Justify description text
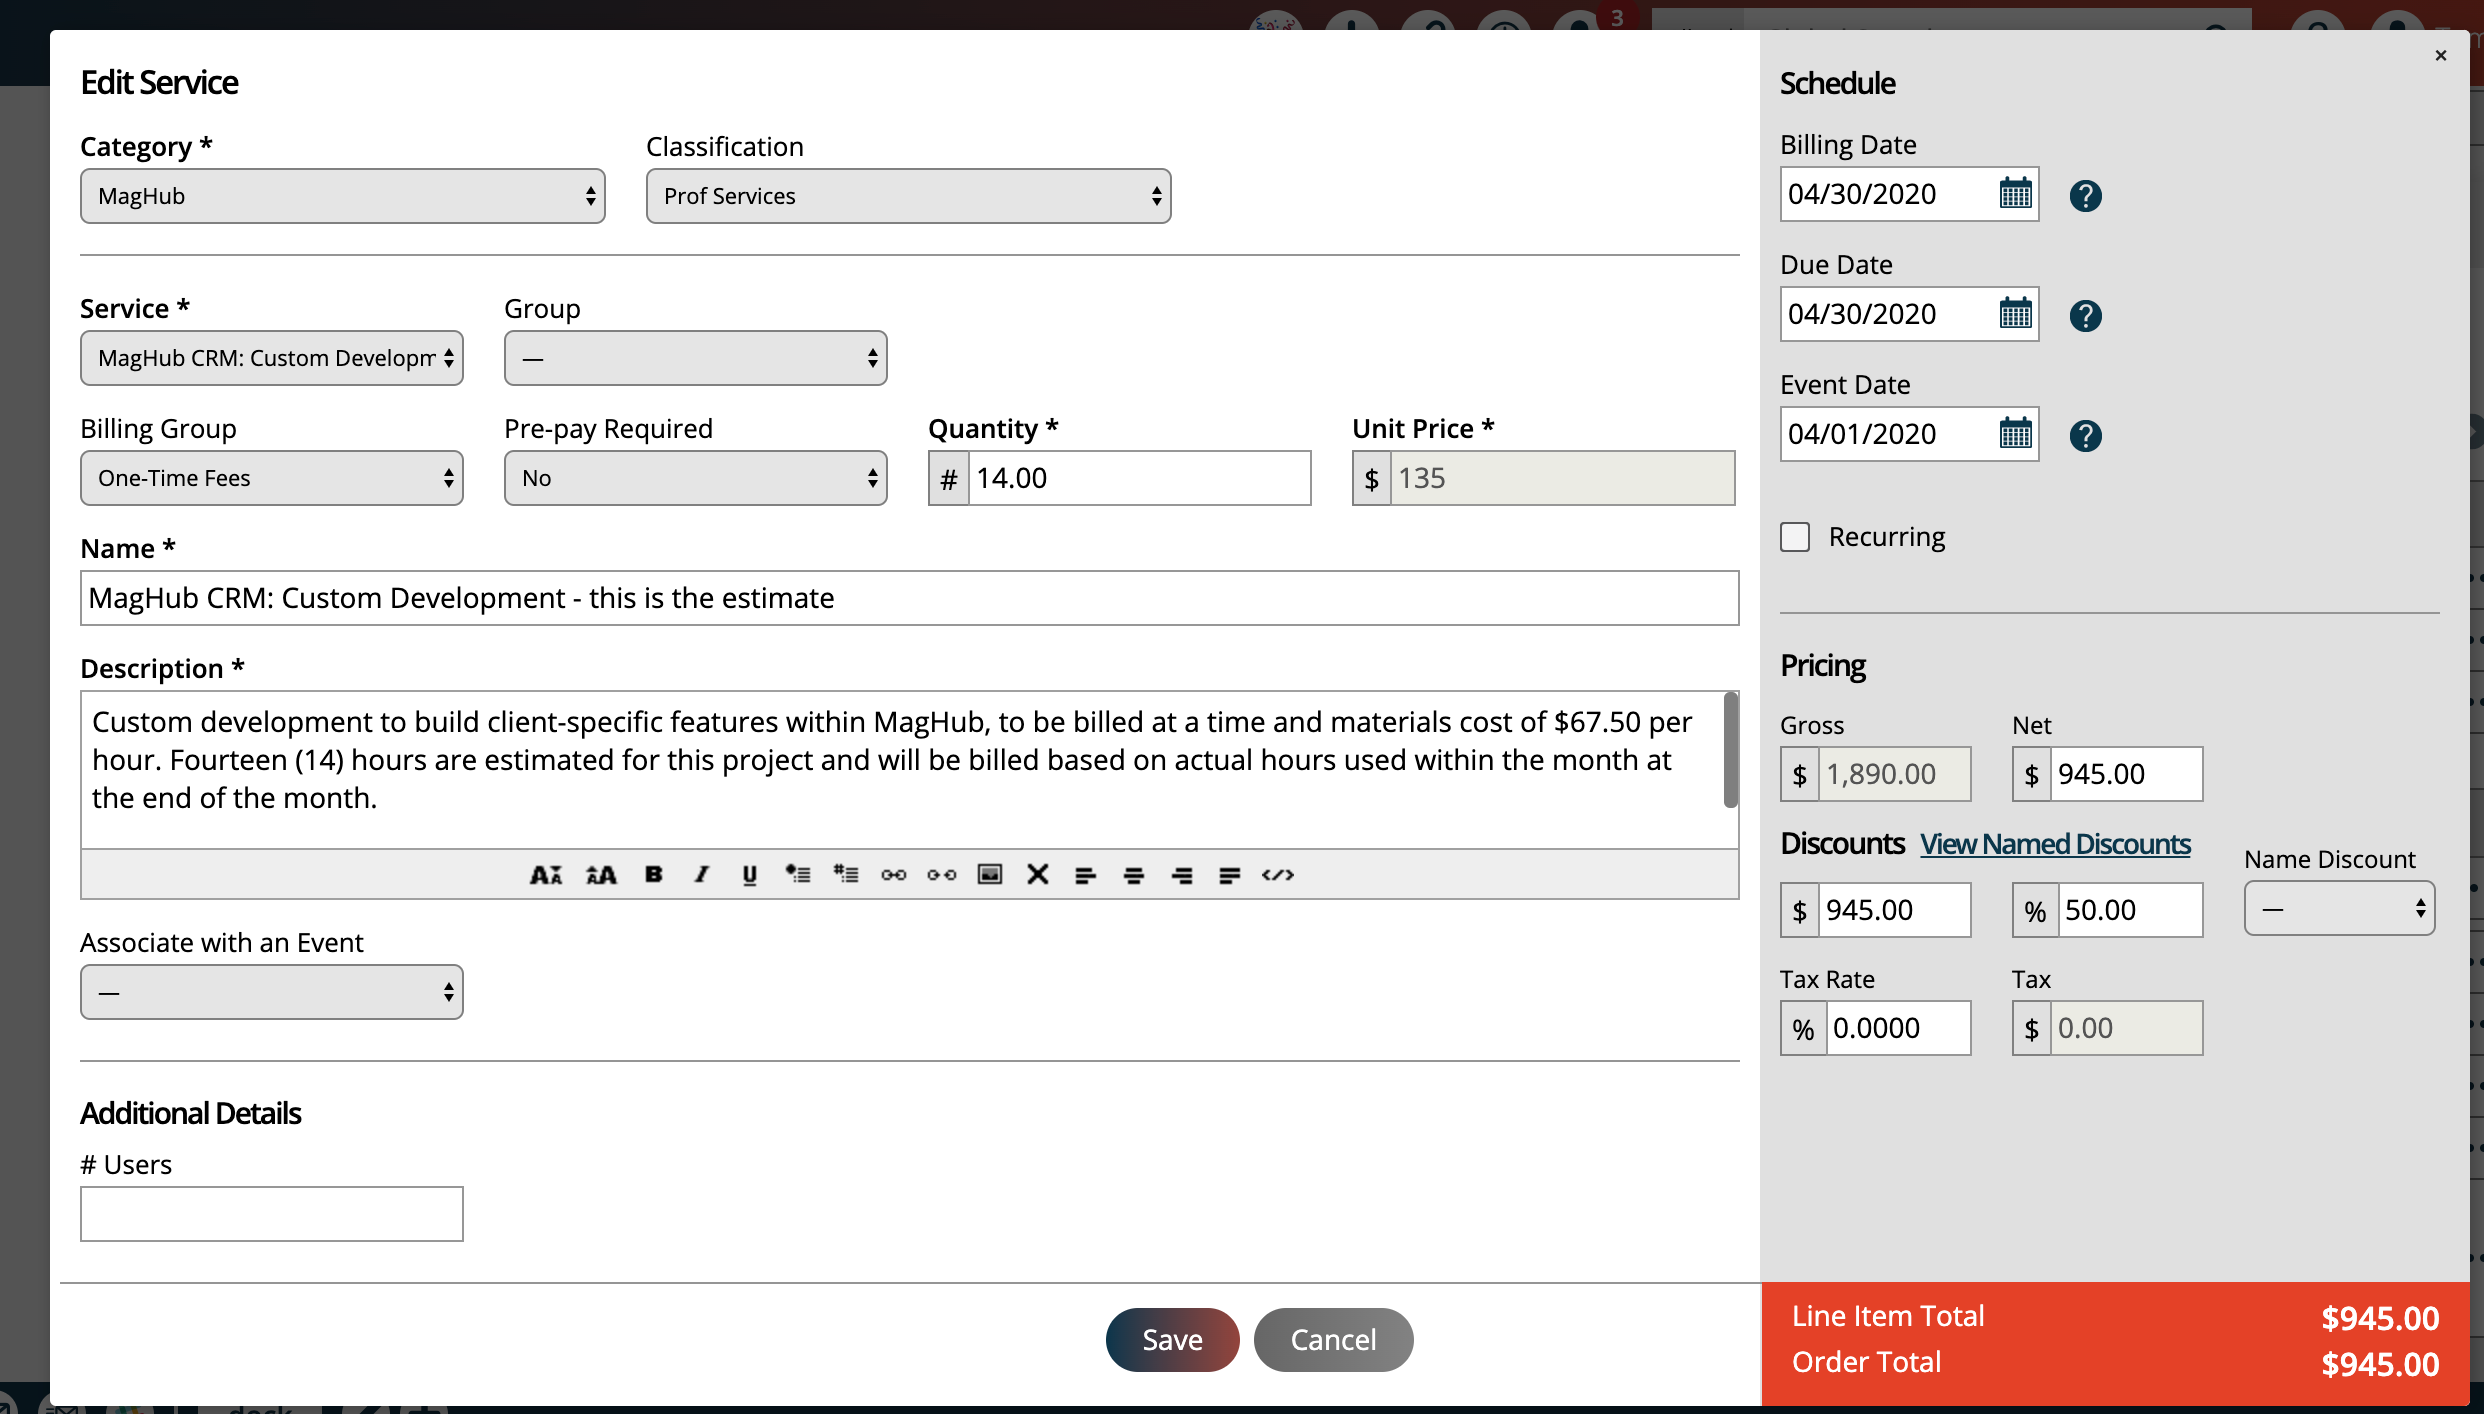The height and width of the screenshot is (1414, 2484). 1230,875
